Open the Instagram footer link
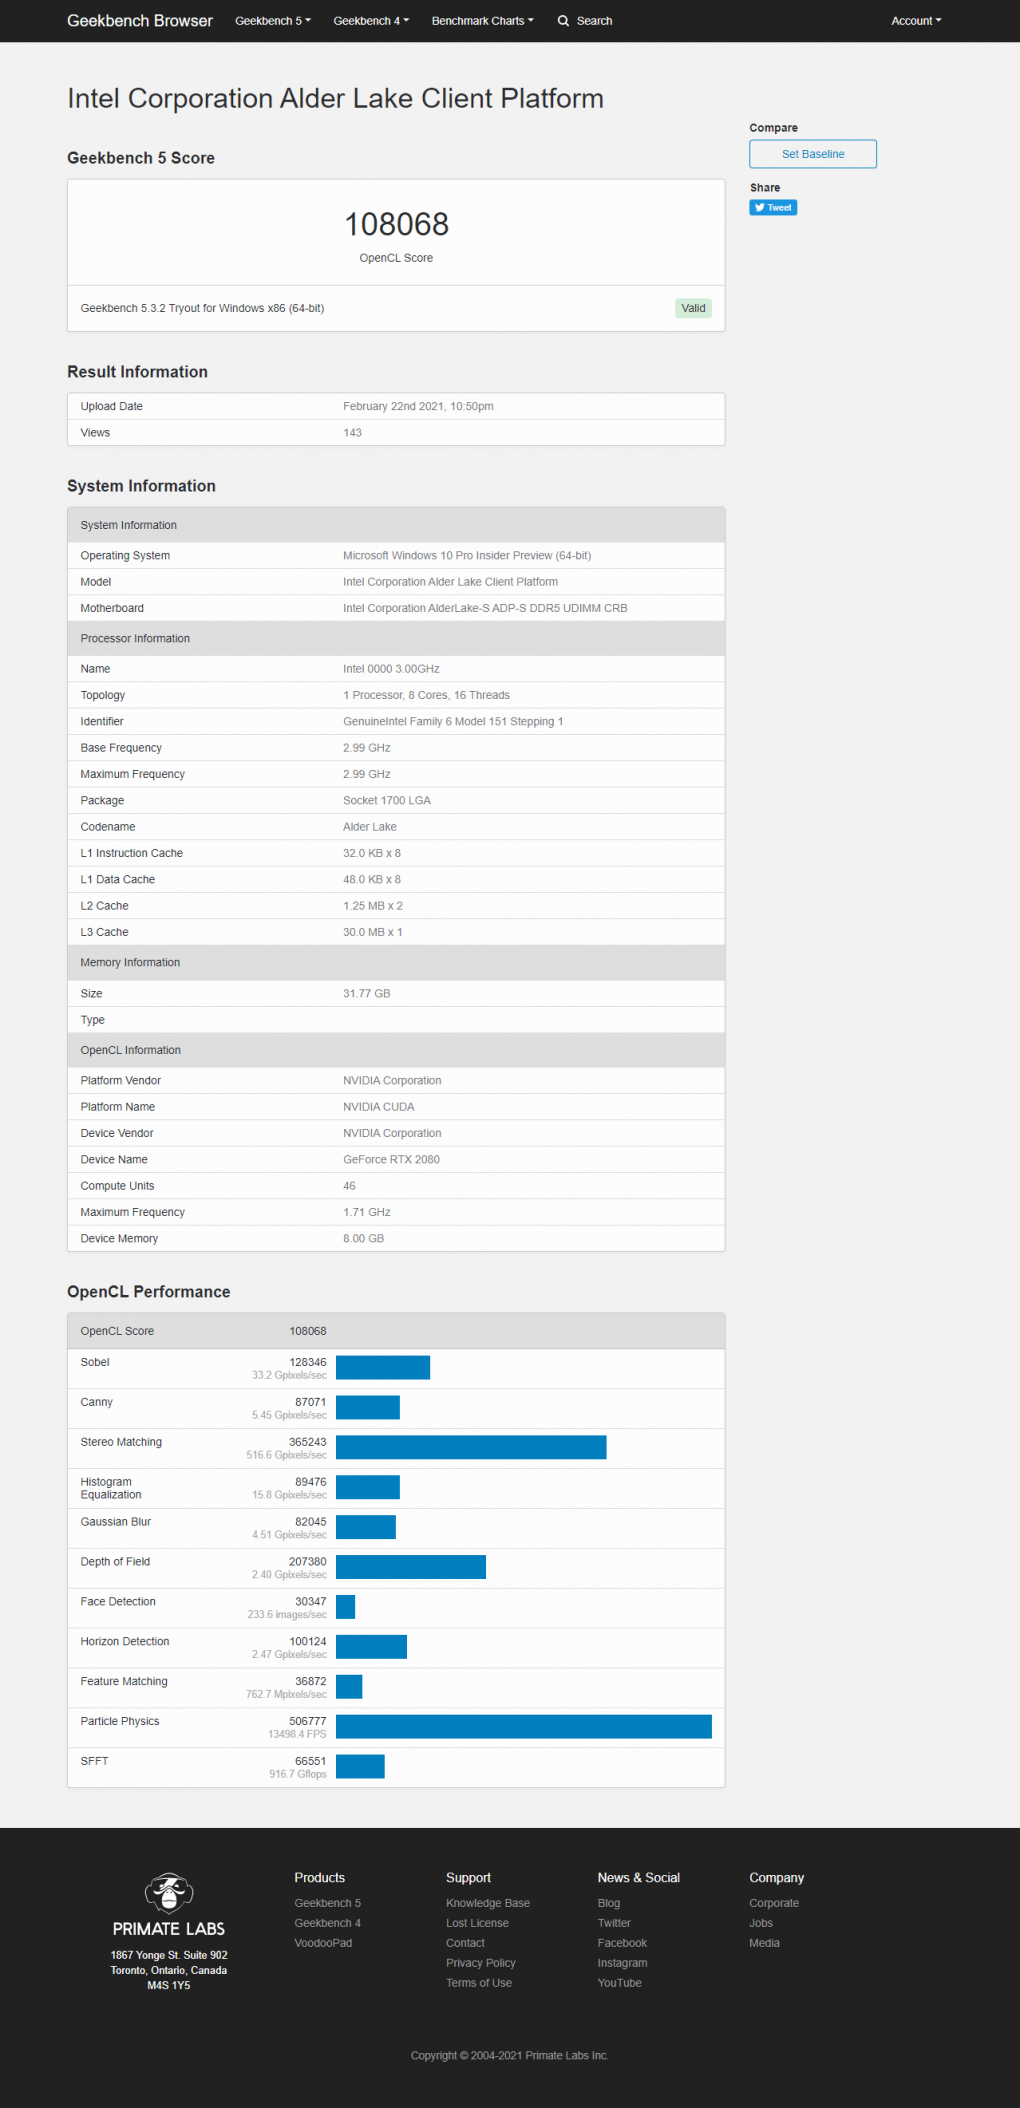This screenshot has width=1020, height=2108. tap(622, 1963)
